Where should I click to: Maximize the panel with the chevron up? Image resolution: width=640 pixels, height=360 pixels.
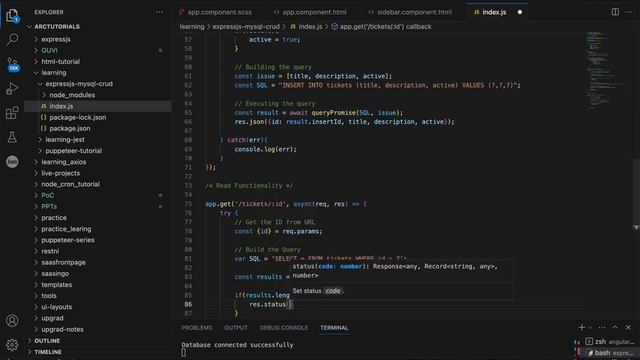click(x=615, y=327)
